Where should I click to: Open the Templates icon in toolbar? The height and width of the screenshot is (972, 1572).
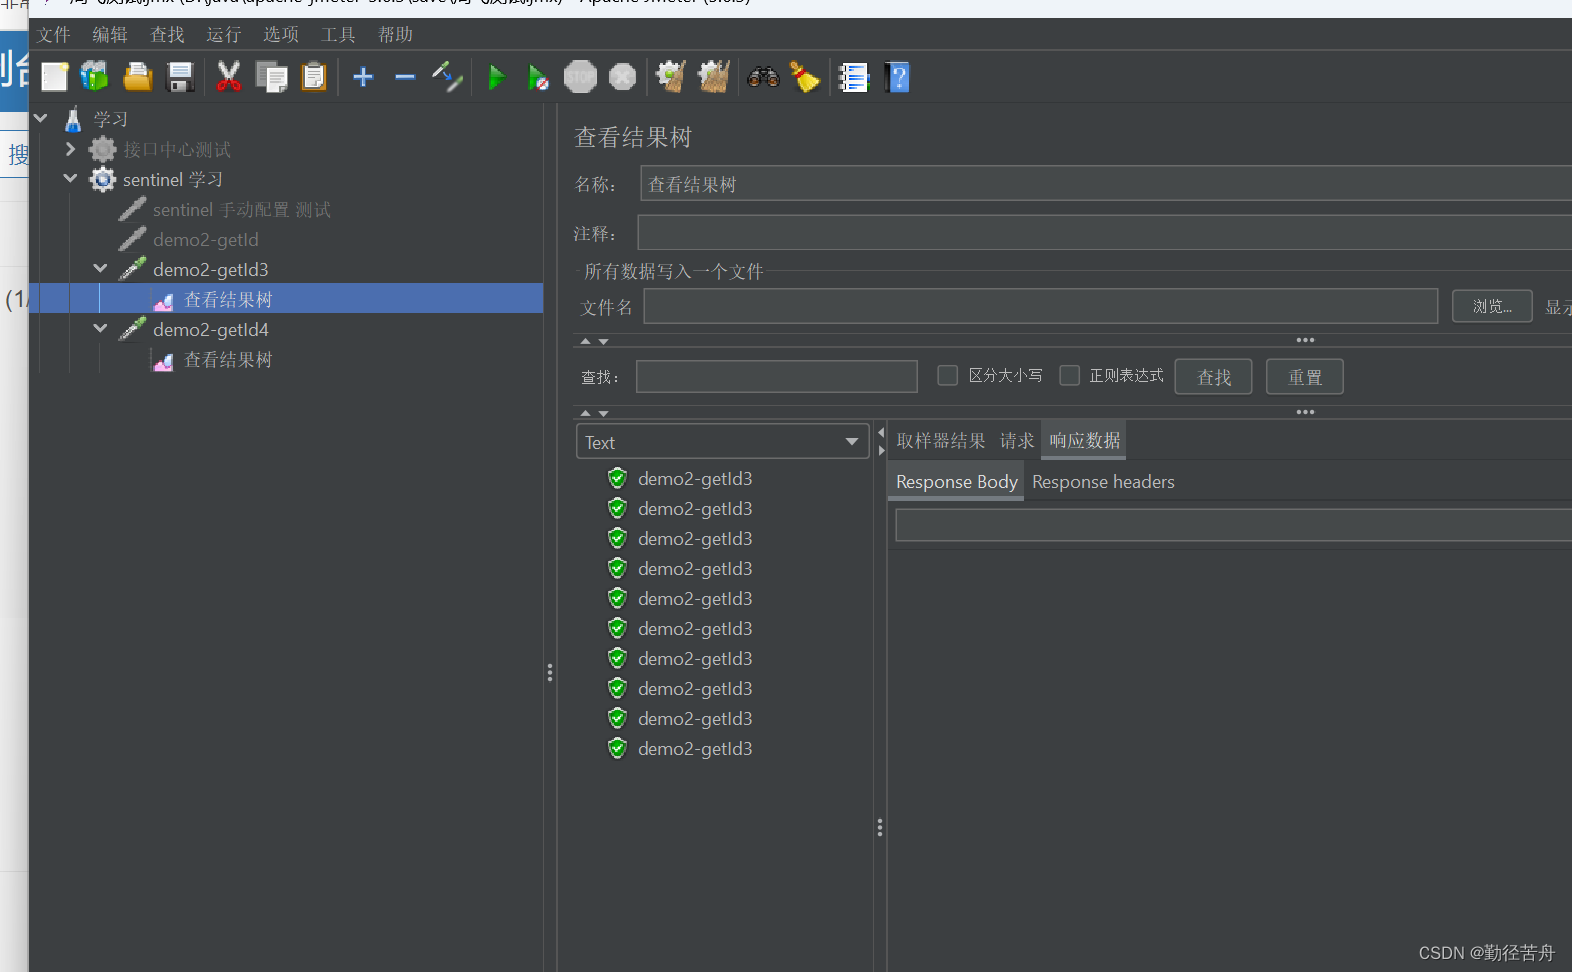click(x=95, y=77)
